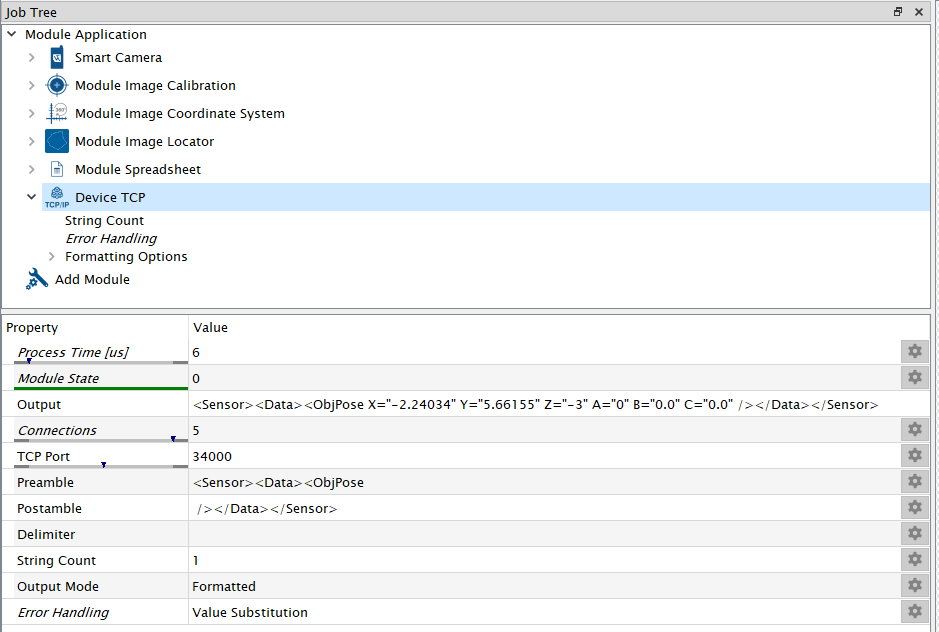Viewport: 939px width, 632px height.
Task: Click the Module Image Calibration target icon
Action: click(57, 85)
